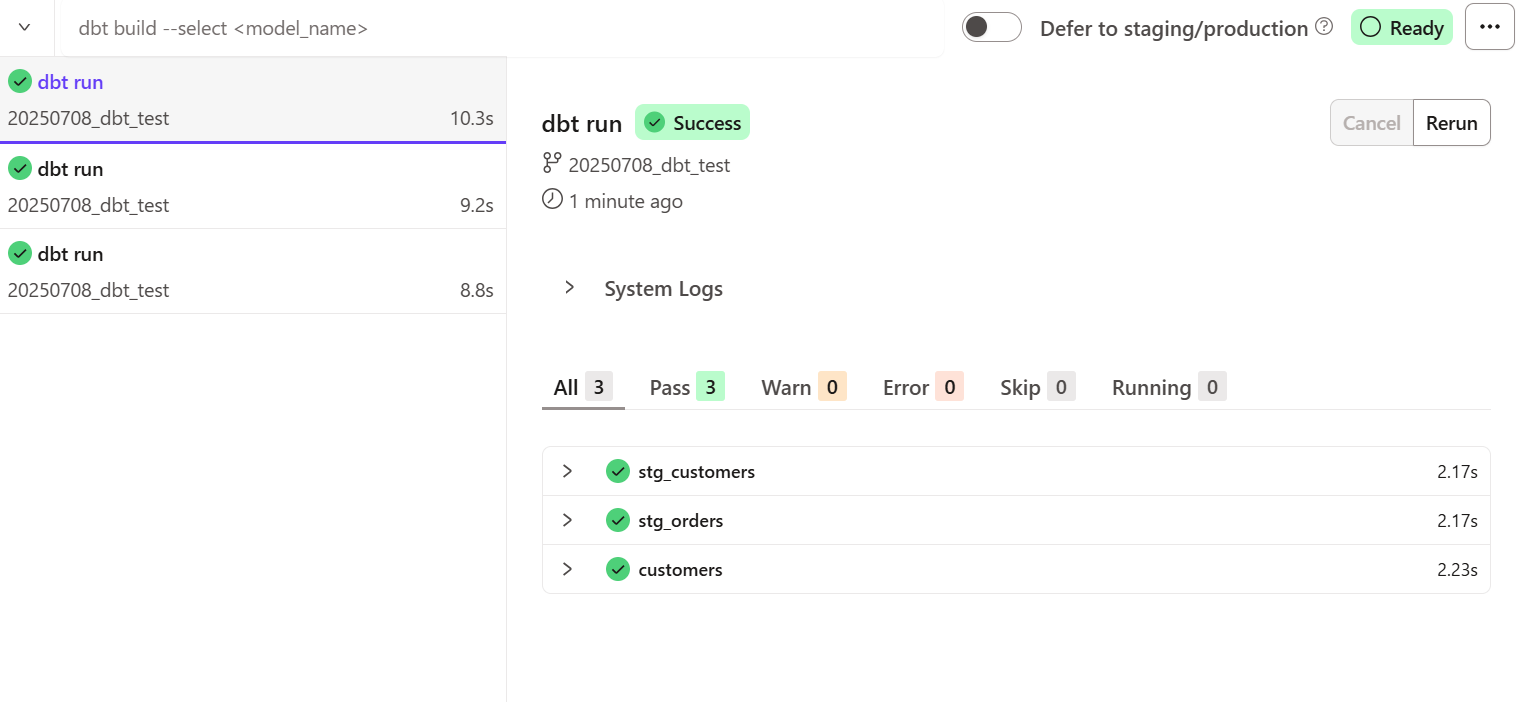The height and width of the screenshot is (702, 1521).
Task: Click the Success status badge
Action: click(x=692, y=123)
